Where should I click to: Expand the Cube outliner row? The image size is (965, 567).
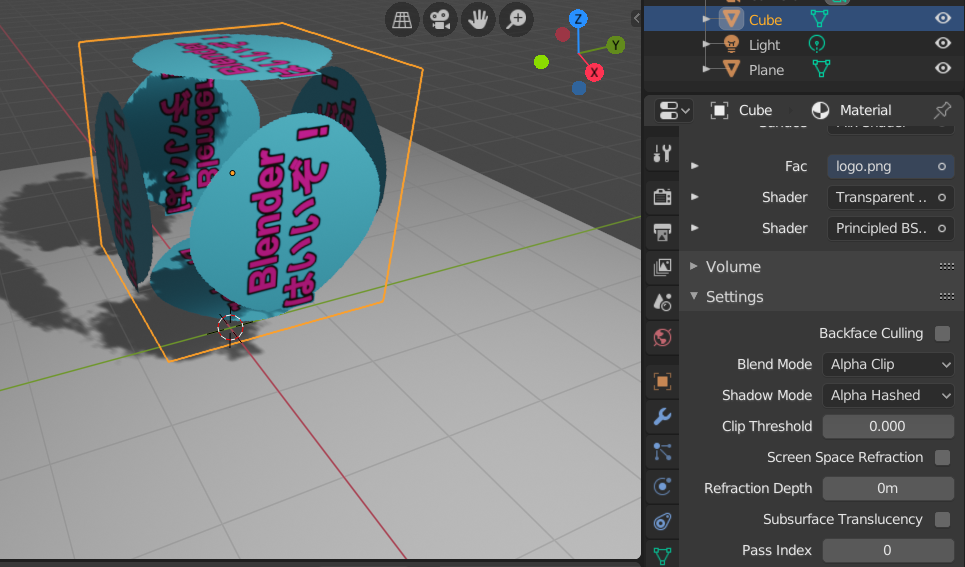click(707, 19)
